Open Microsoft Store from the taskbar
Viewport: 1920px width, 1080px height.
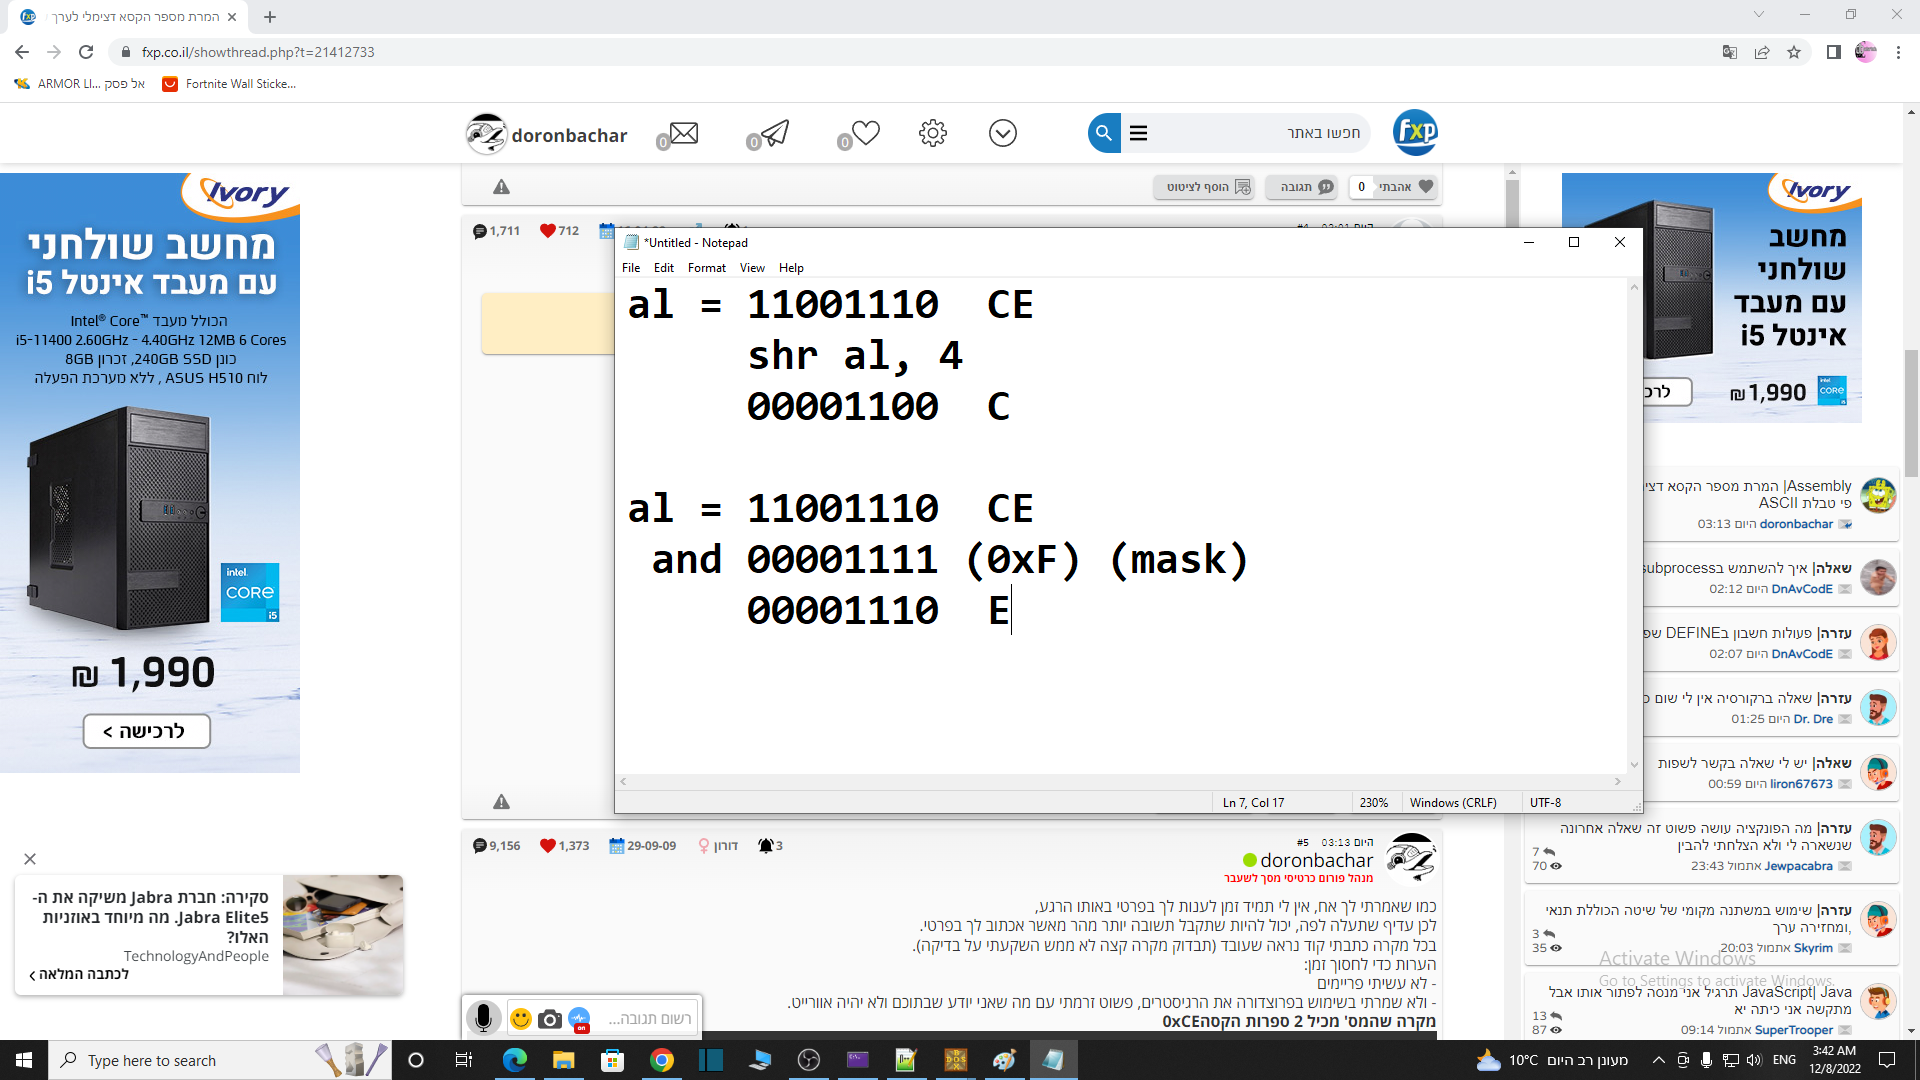(x=614, y=1060)
